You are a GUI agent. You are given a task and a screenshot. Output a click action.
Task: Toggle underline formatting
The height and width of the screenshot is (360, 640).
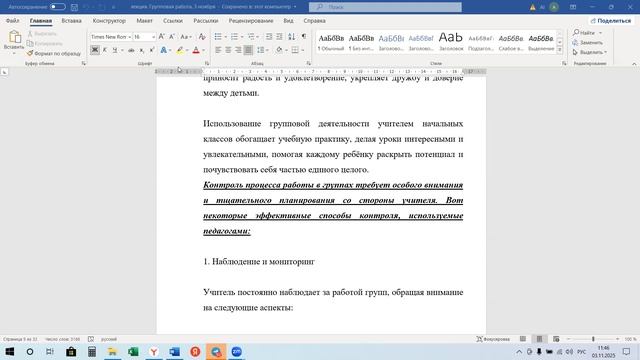(x=115, y=50)
